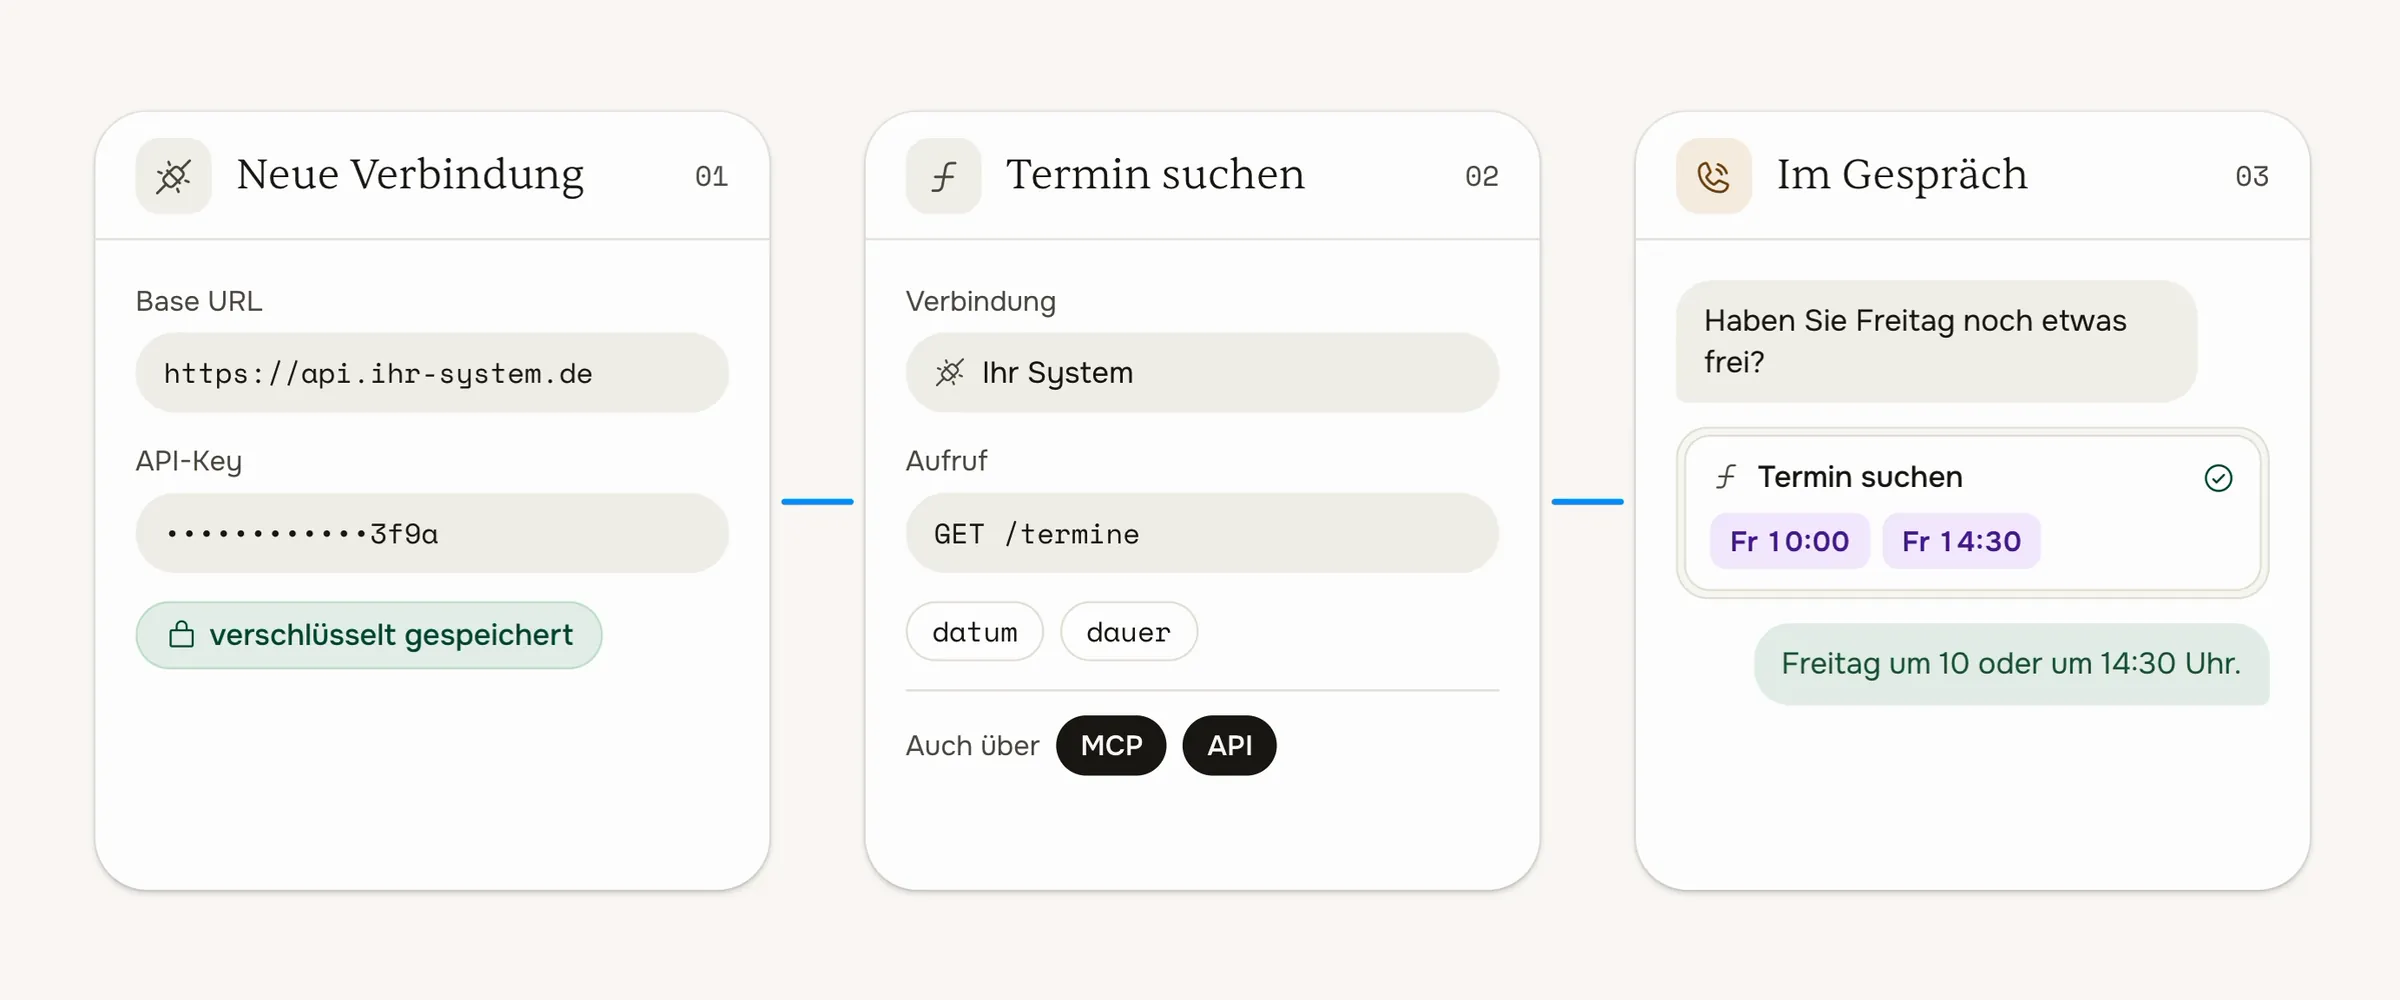Viewport: 2400px width, 1000px height.
Task: Click the Im Gespräch card title
Action: [x=1902, y=175]
